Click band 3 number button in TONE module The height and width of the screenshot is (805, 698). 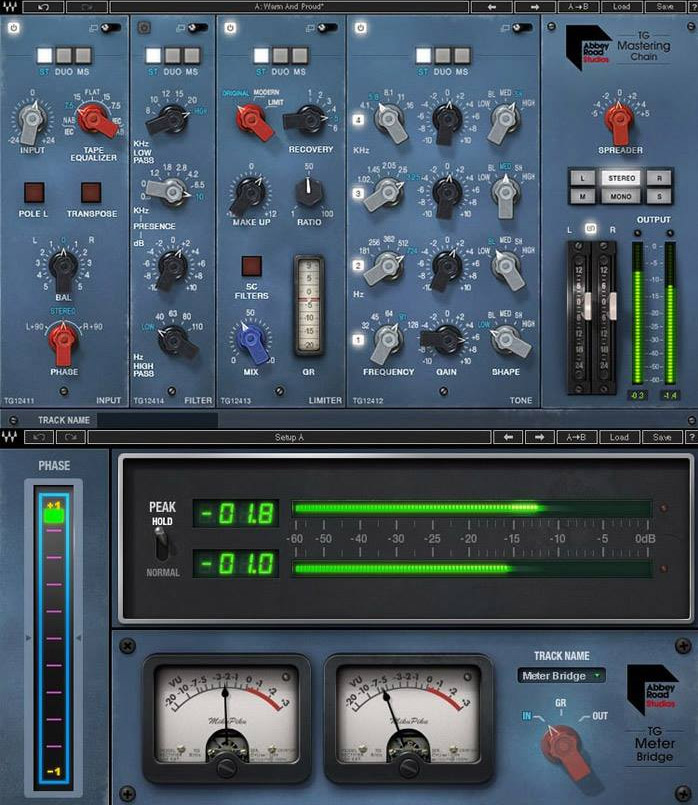[x=358, y=194]
